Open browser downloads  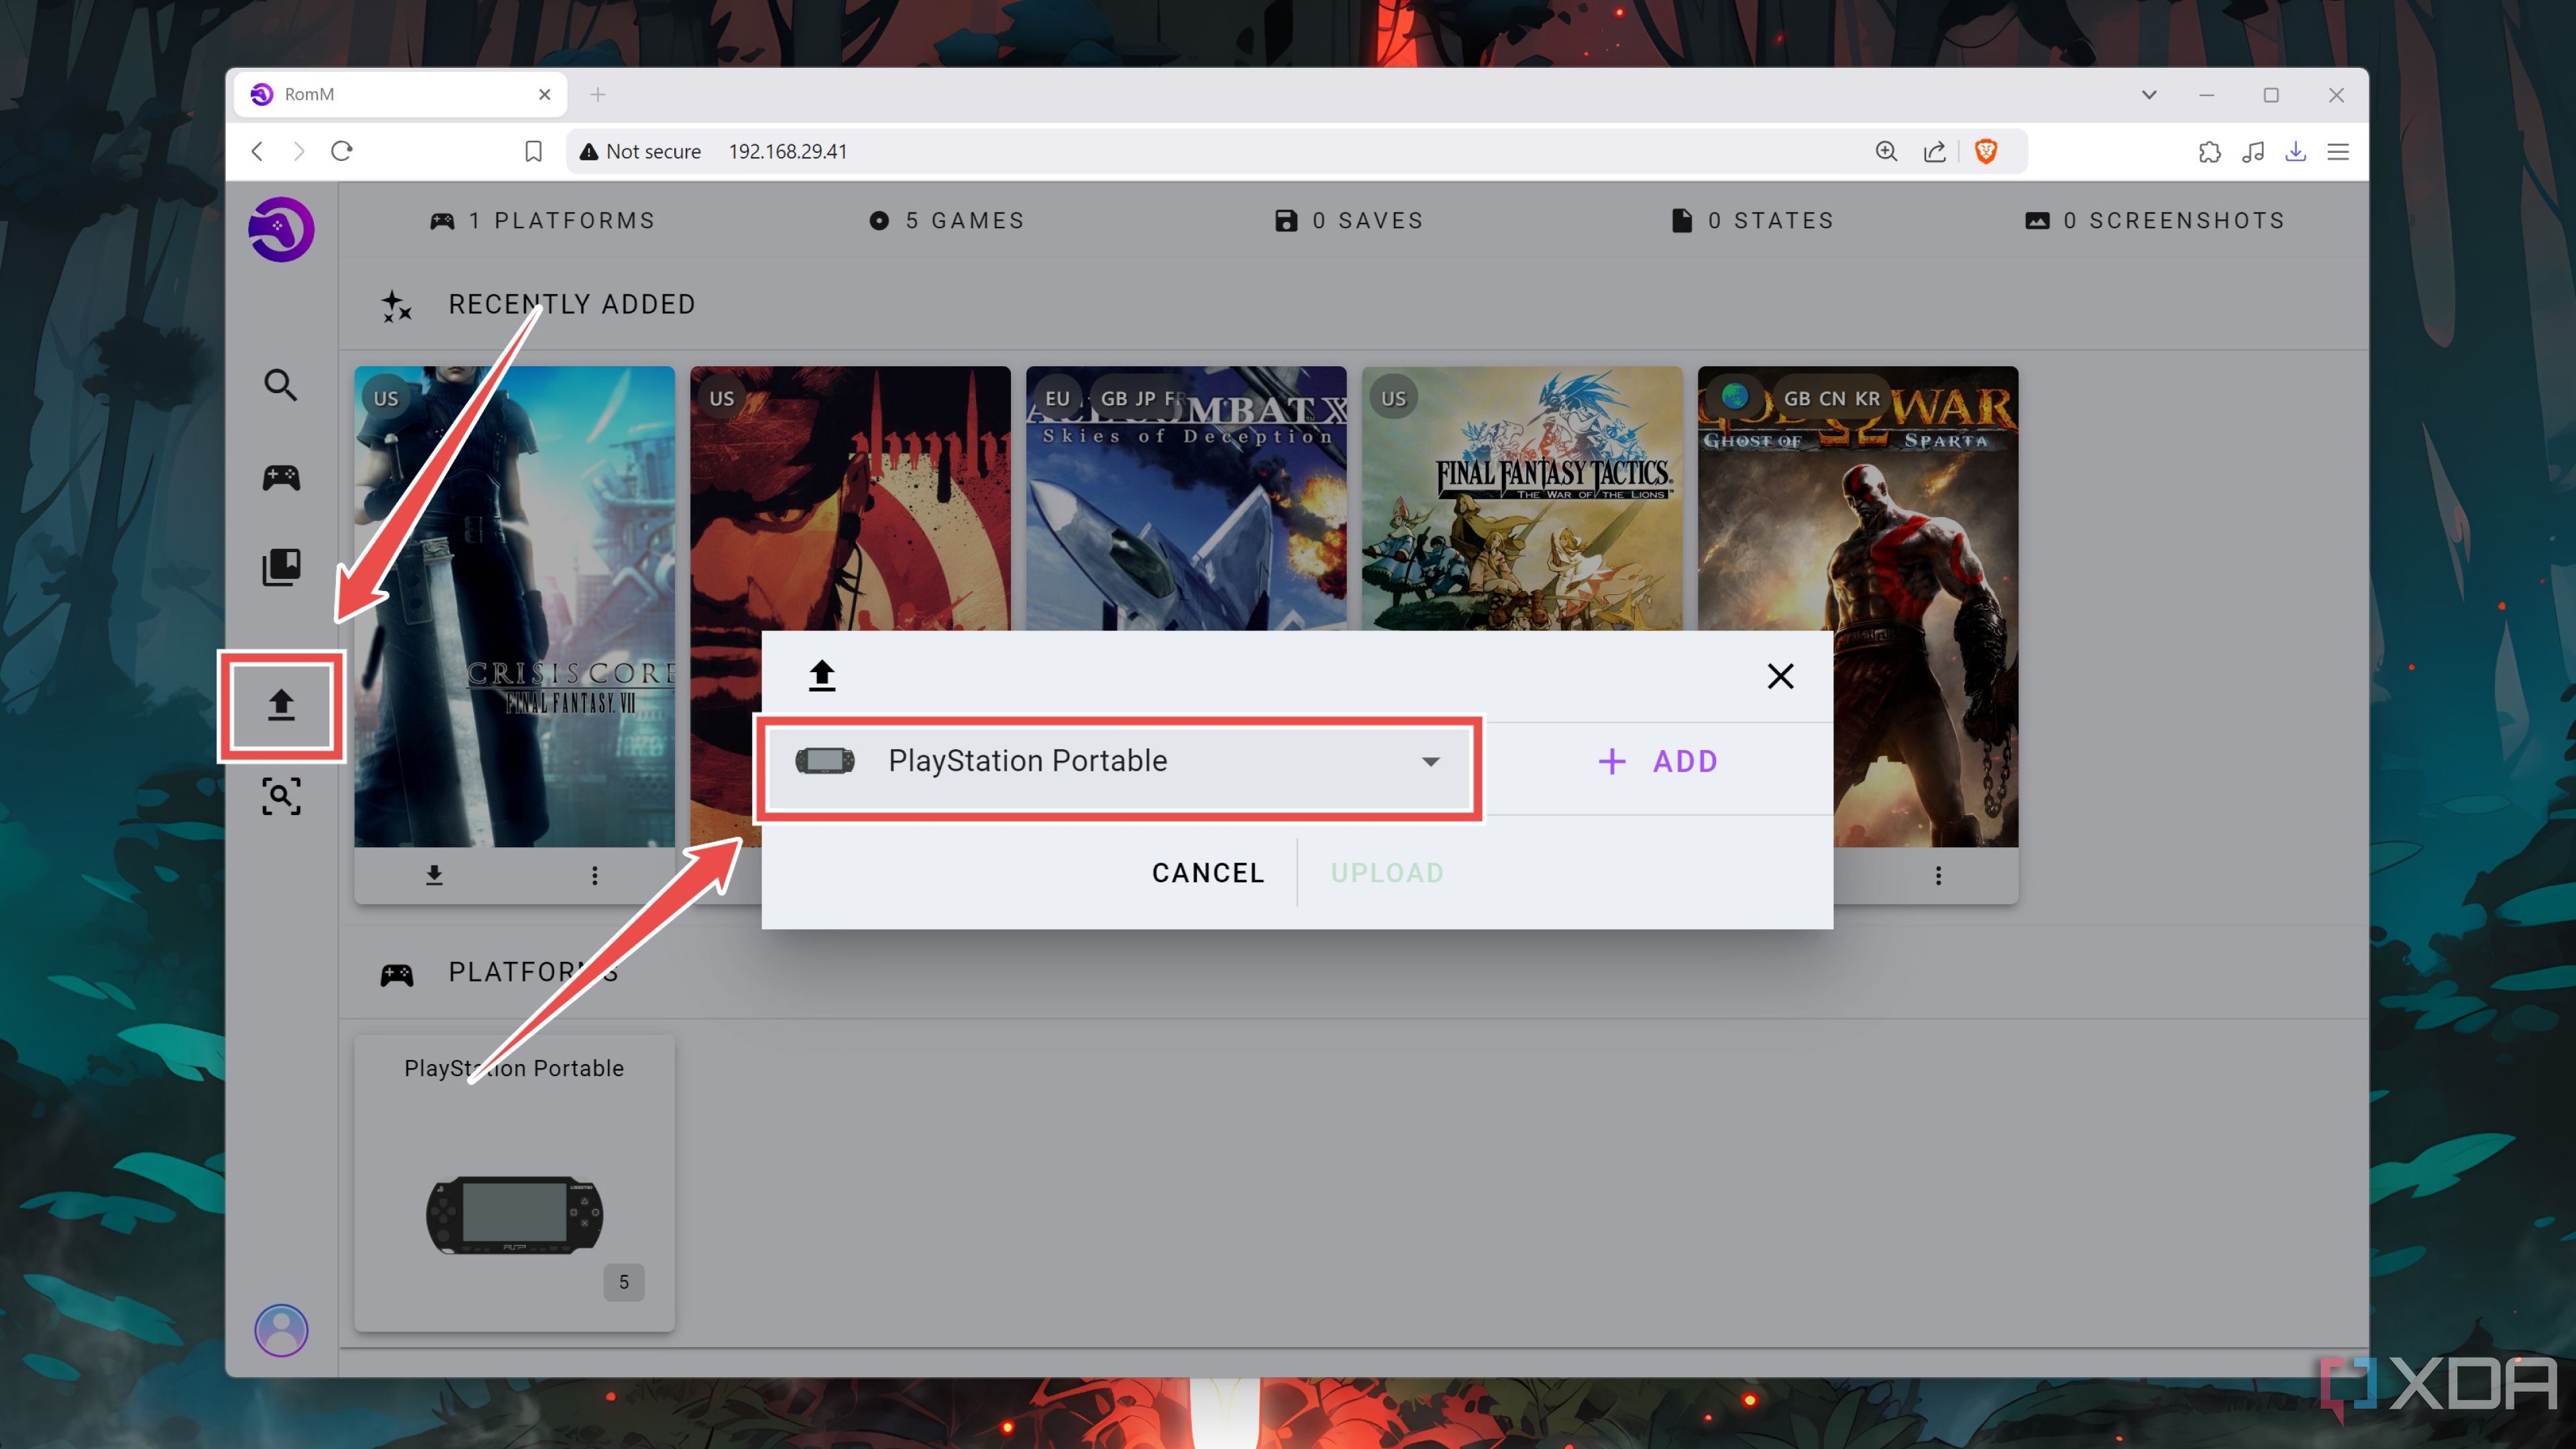coord(2296,151)
